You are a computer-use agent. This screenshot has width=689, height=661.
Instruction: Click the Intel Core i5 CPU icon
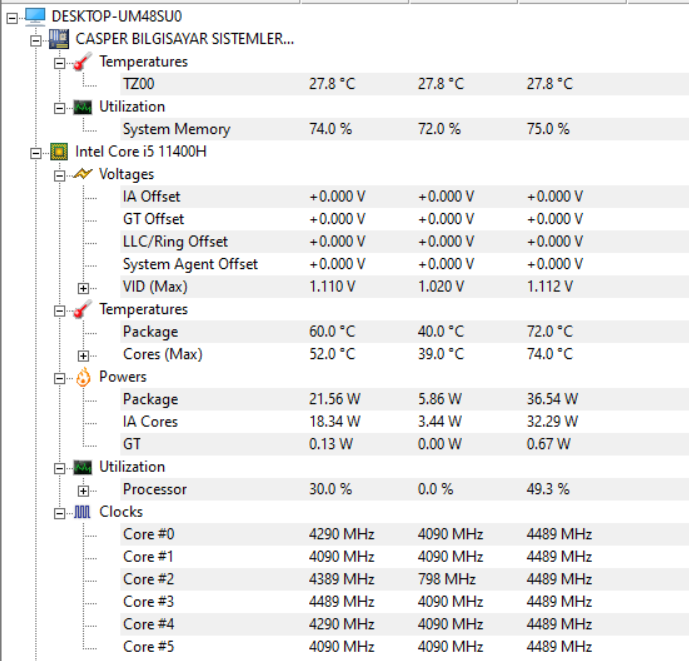(x=60, y=152)
